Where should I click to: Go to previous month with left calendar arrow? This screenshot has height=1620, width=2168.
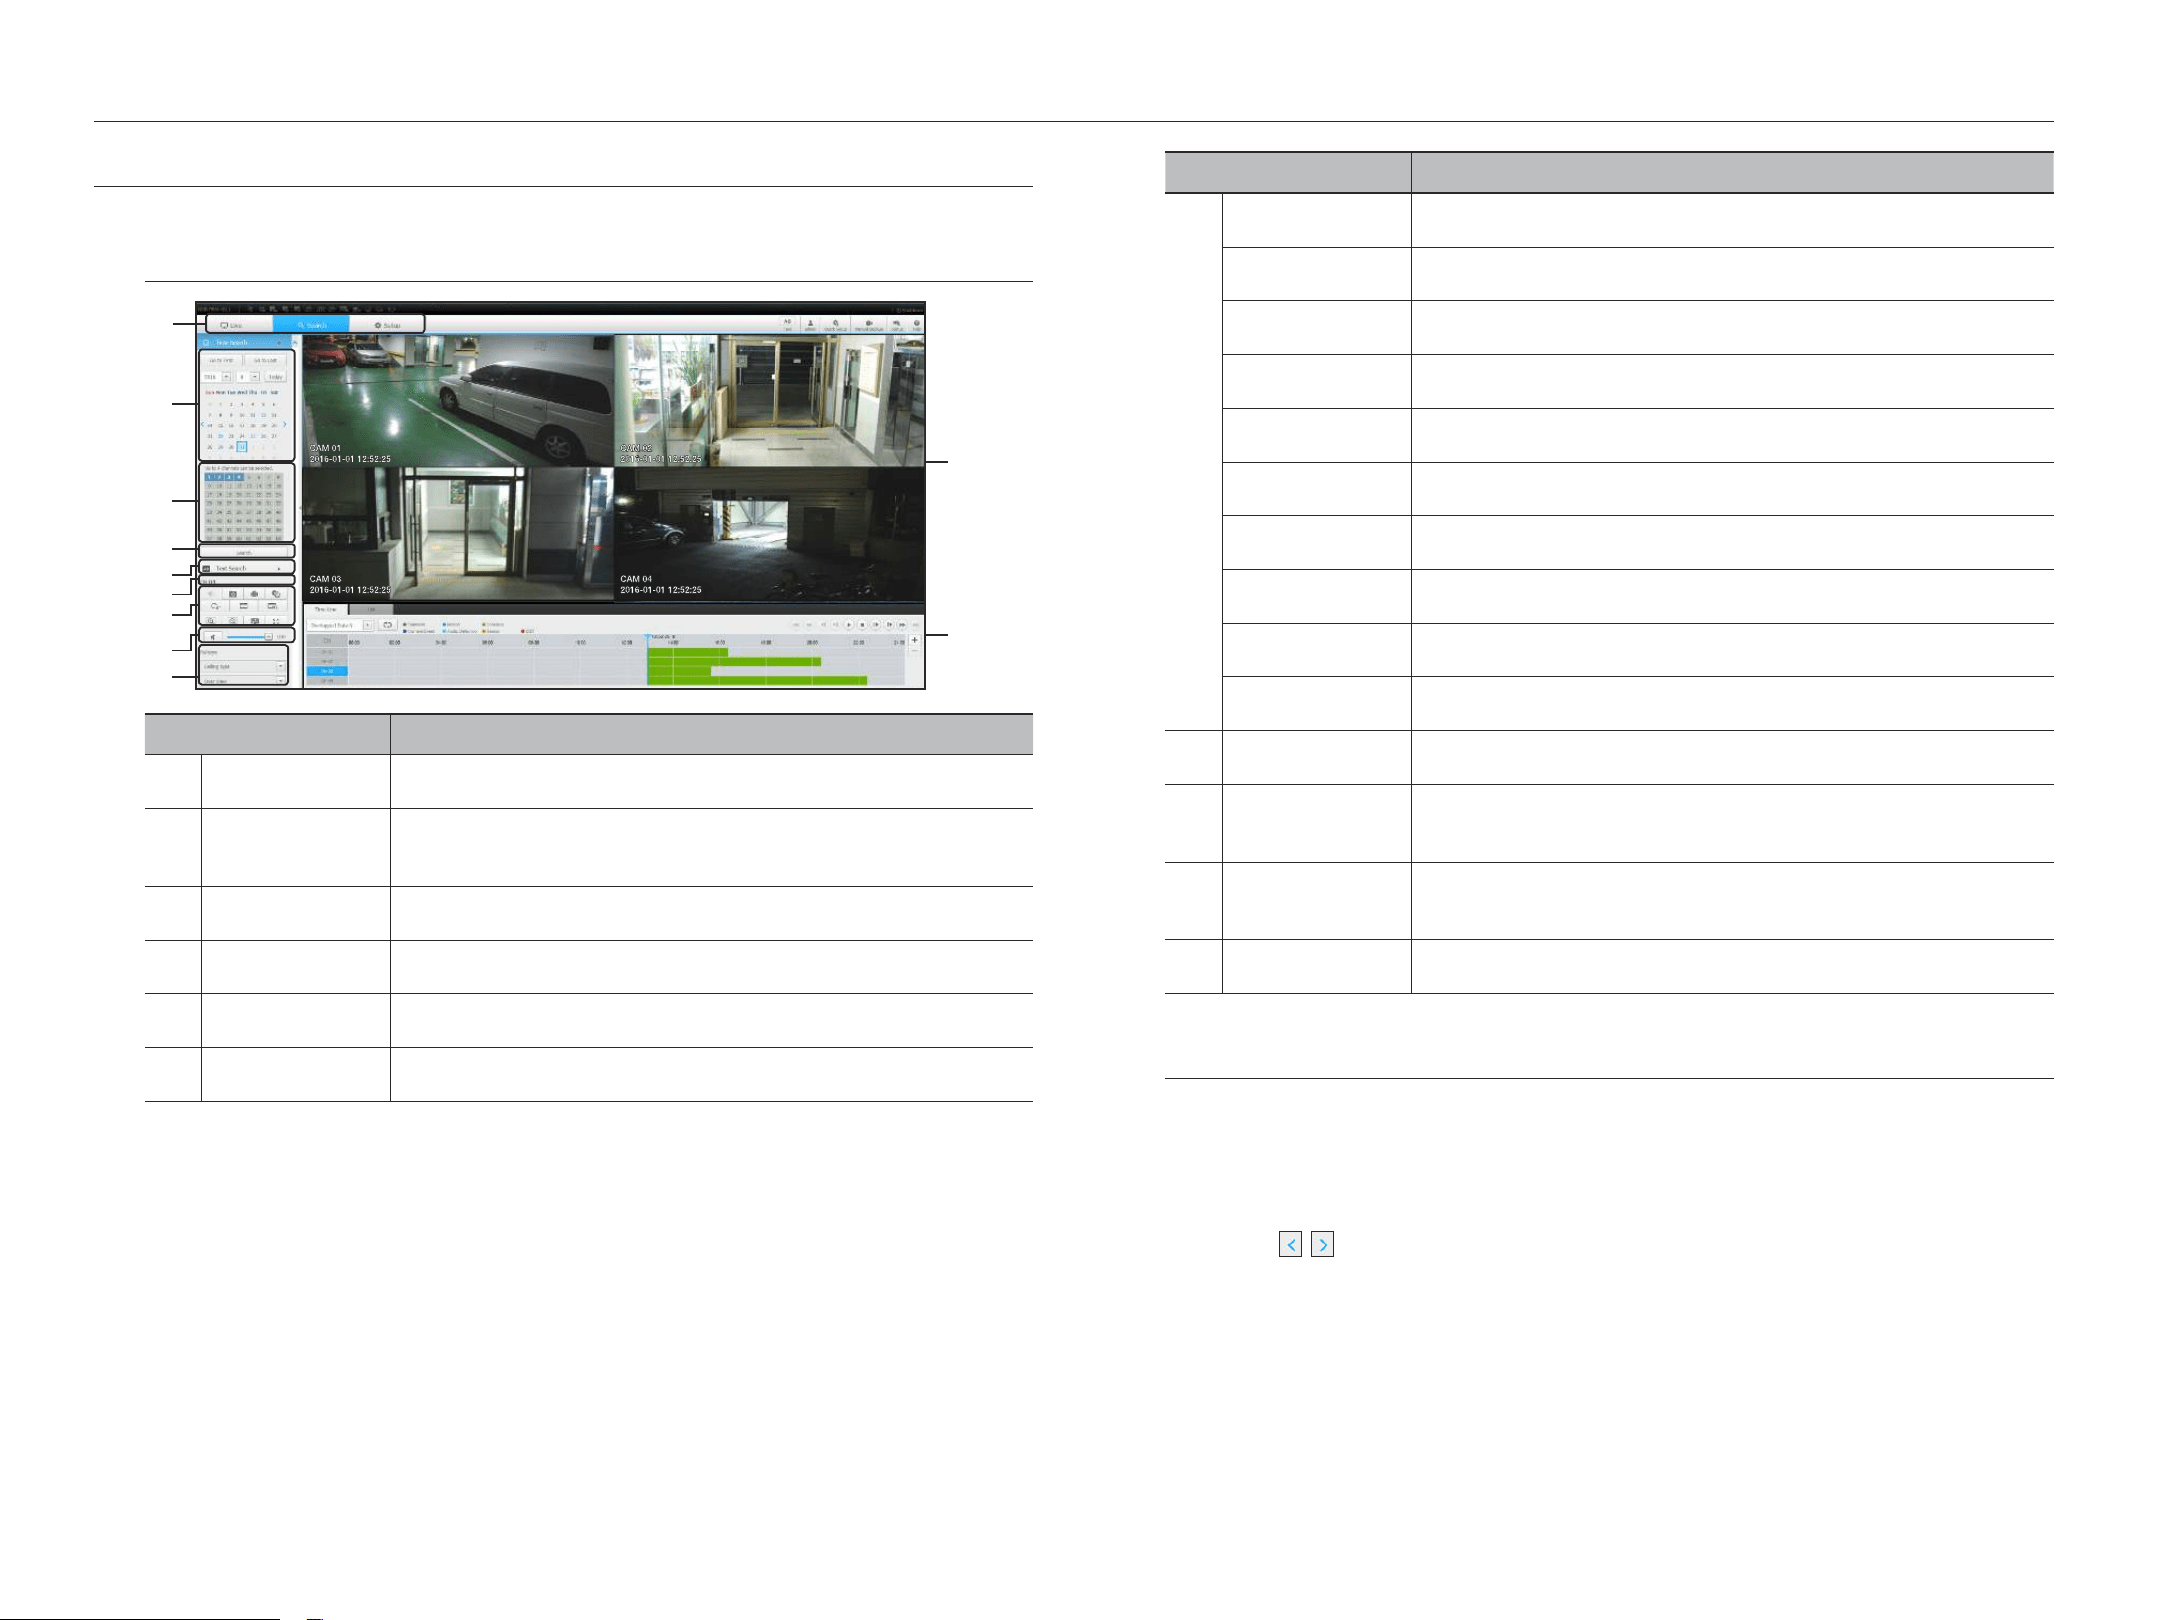[x=203, y=424]
